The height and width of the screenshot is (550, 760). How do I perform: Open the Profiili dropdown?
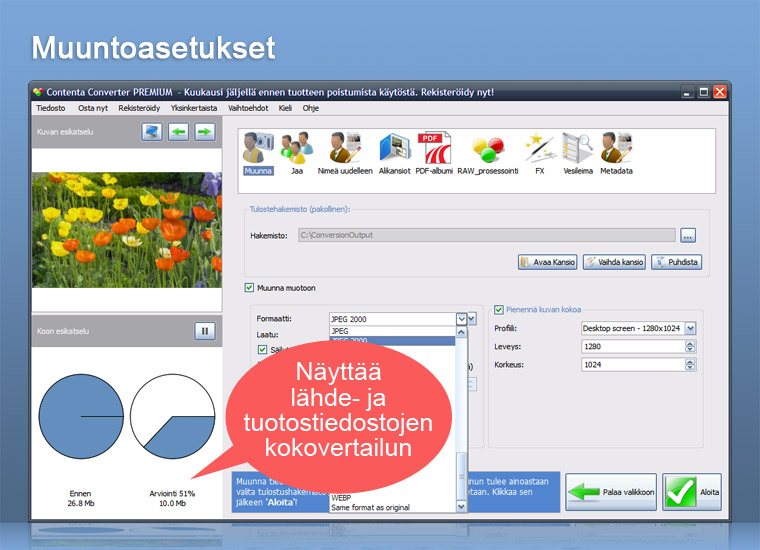click(691, 329)
